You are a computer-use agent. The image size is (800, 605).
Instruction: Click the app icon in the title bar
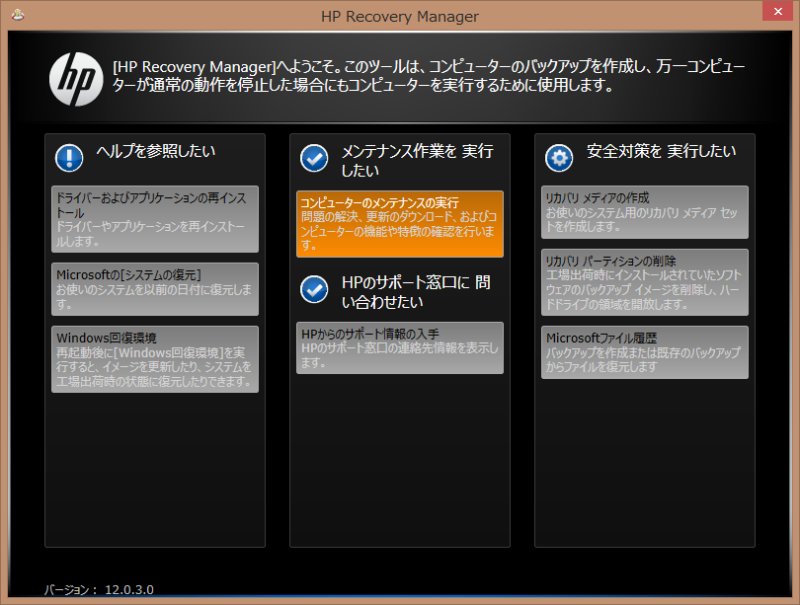point(18,15)
